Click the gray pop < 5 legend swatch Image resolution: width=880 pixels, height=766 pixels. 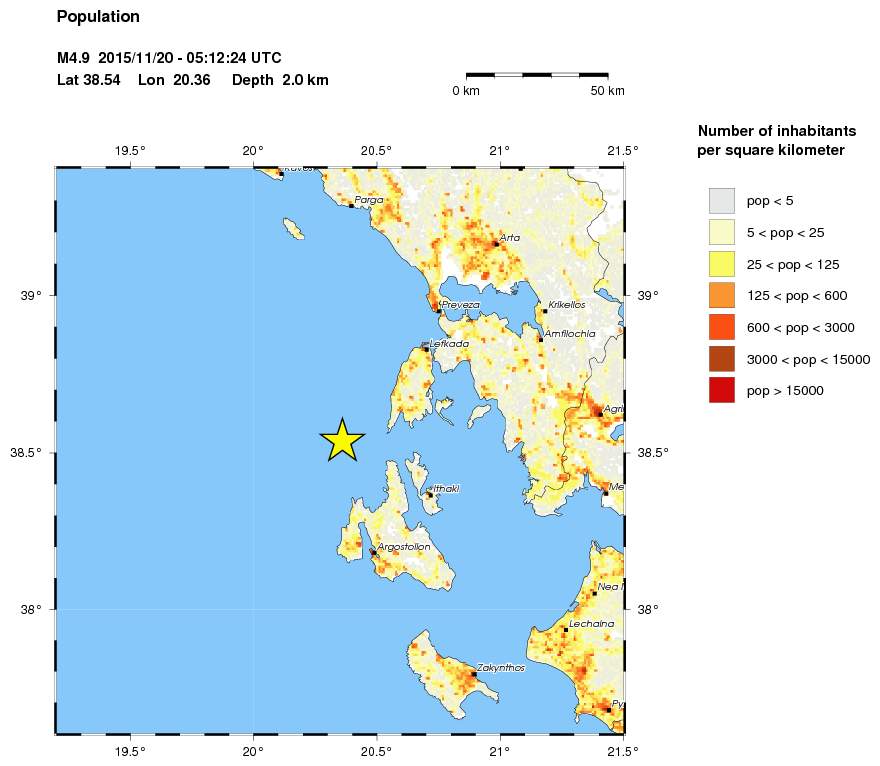722,201
